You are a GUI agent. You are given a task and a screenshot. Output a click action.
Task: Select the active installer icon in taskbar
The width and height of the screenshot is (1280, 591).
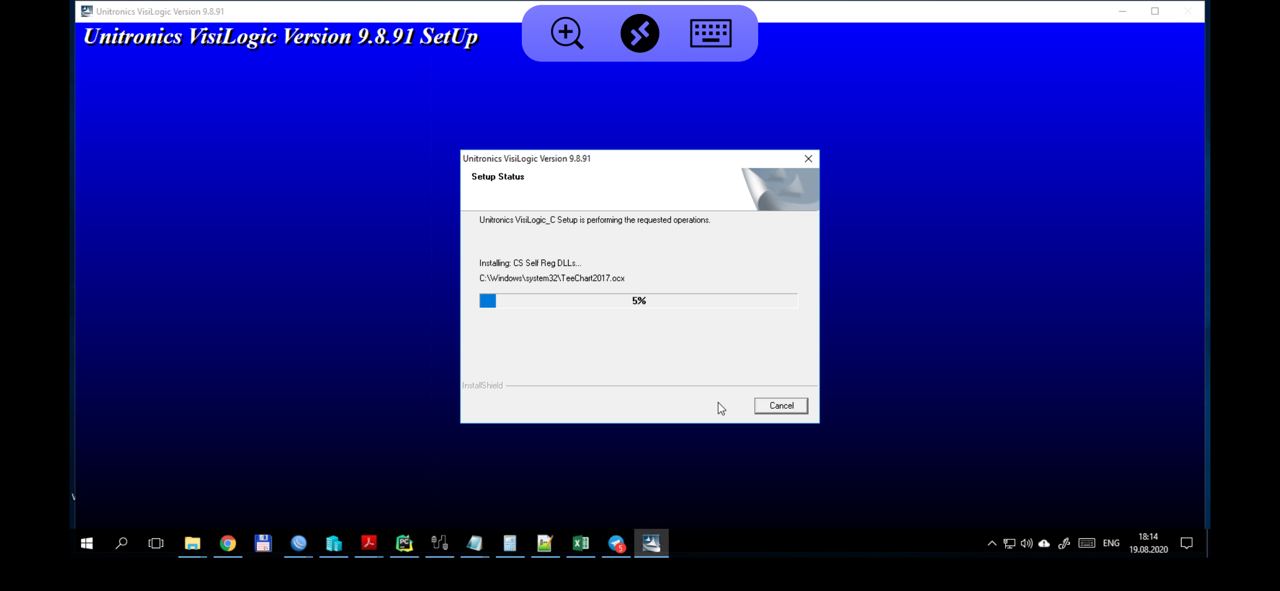point(651,543)
